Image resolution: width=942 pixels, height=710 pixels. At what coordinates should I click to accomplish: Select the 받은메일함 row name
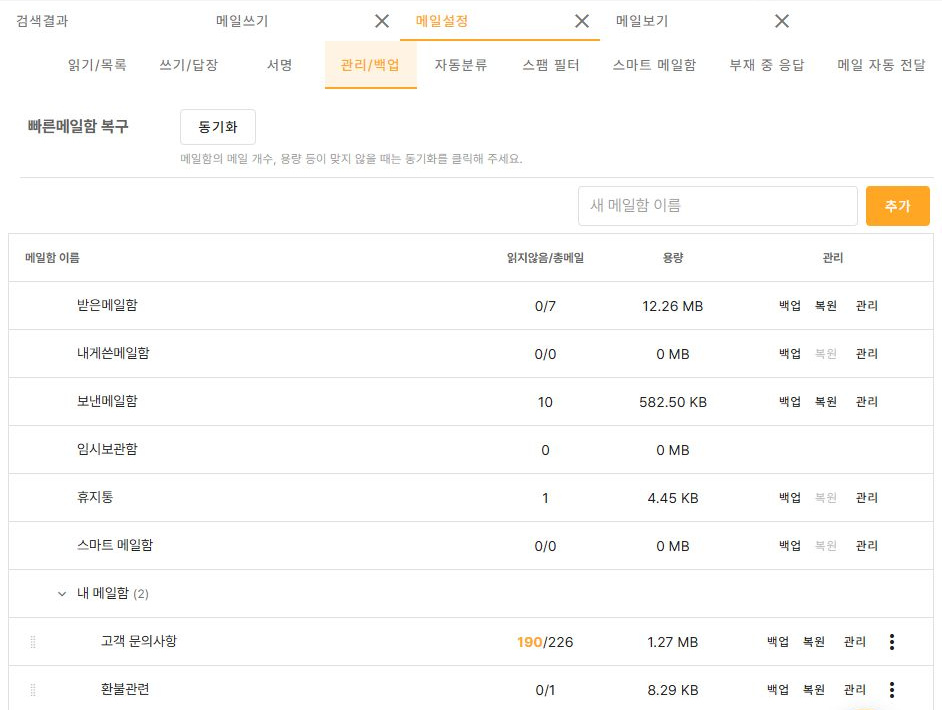pyautogui.click(x=107, y=305)
